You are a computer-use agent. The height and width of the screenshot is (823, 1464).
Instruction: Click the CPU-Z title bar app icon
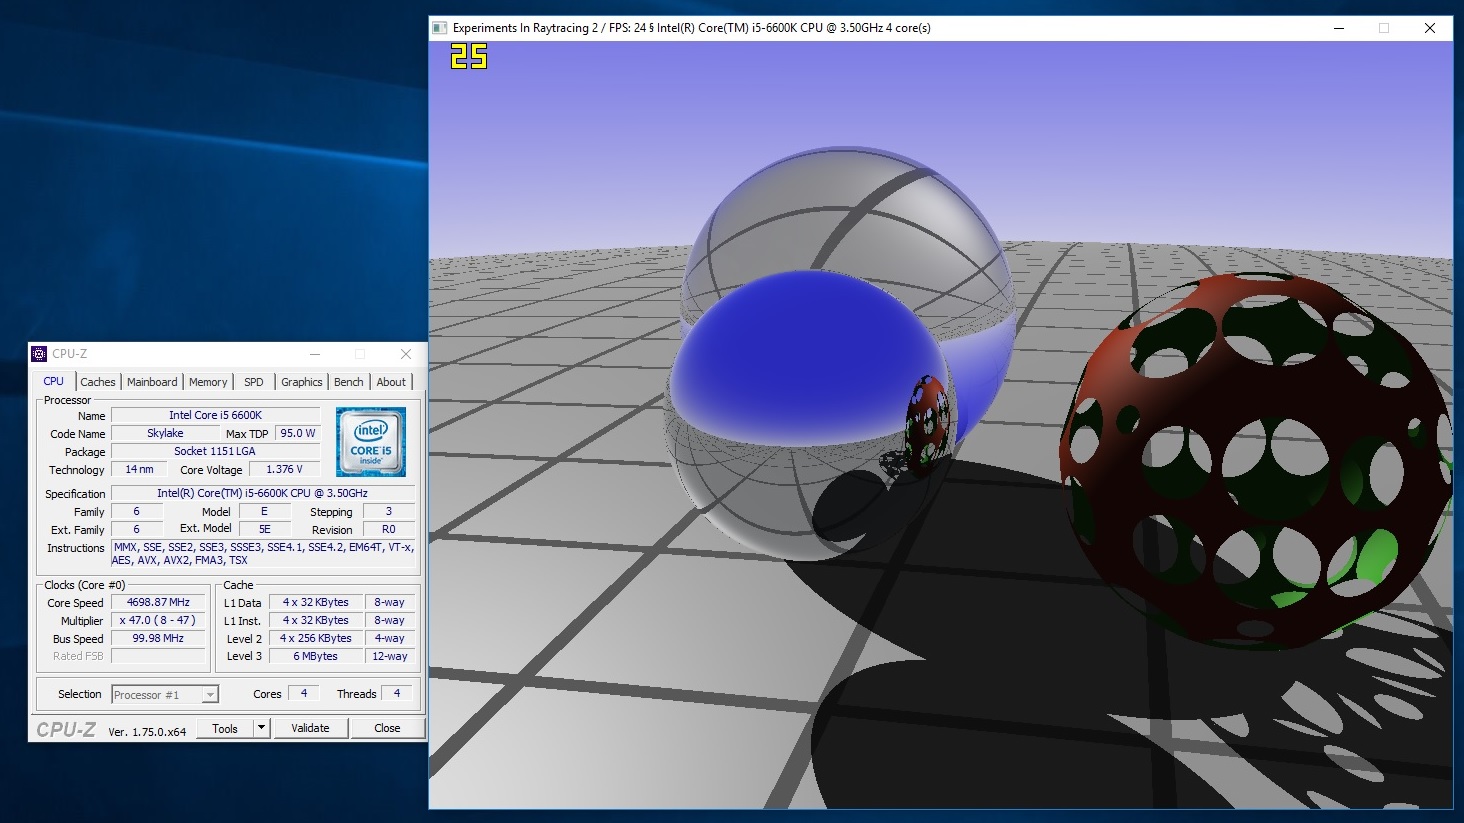[x=39, y=354]
